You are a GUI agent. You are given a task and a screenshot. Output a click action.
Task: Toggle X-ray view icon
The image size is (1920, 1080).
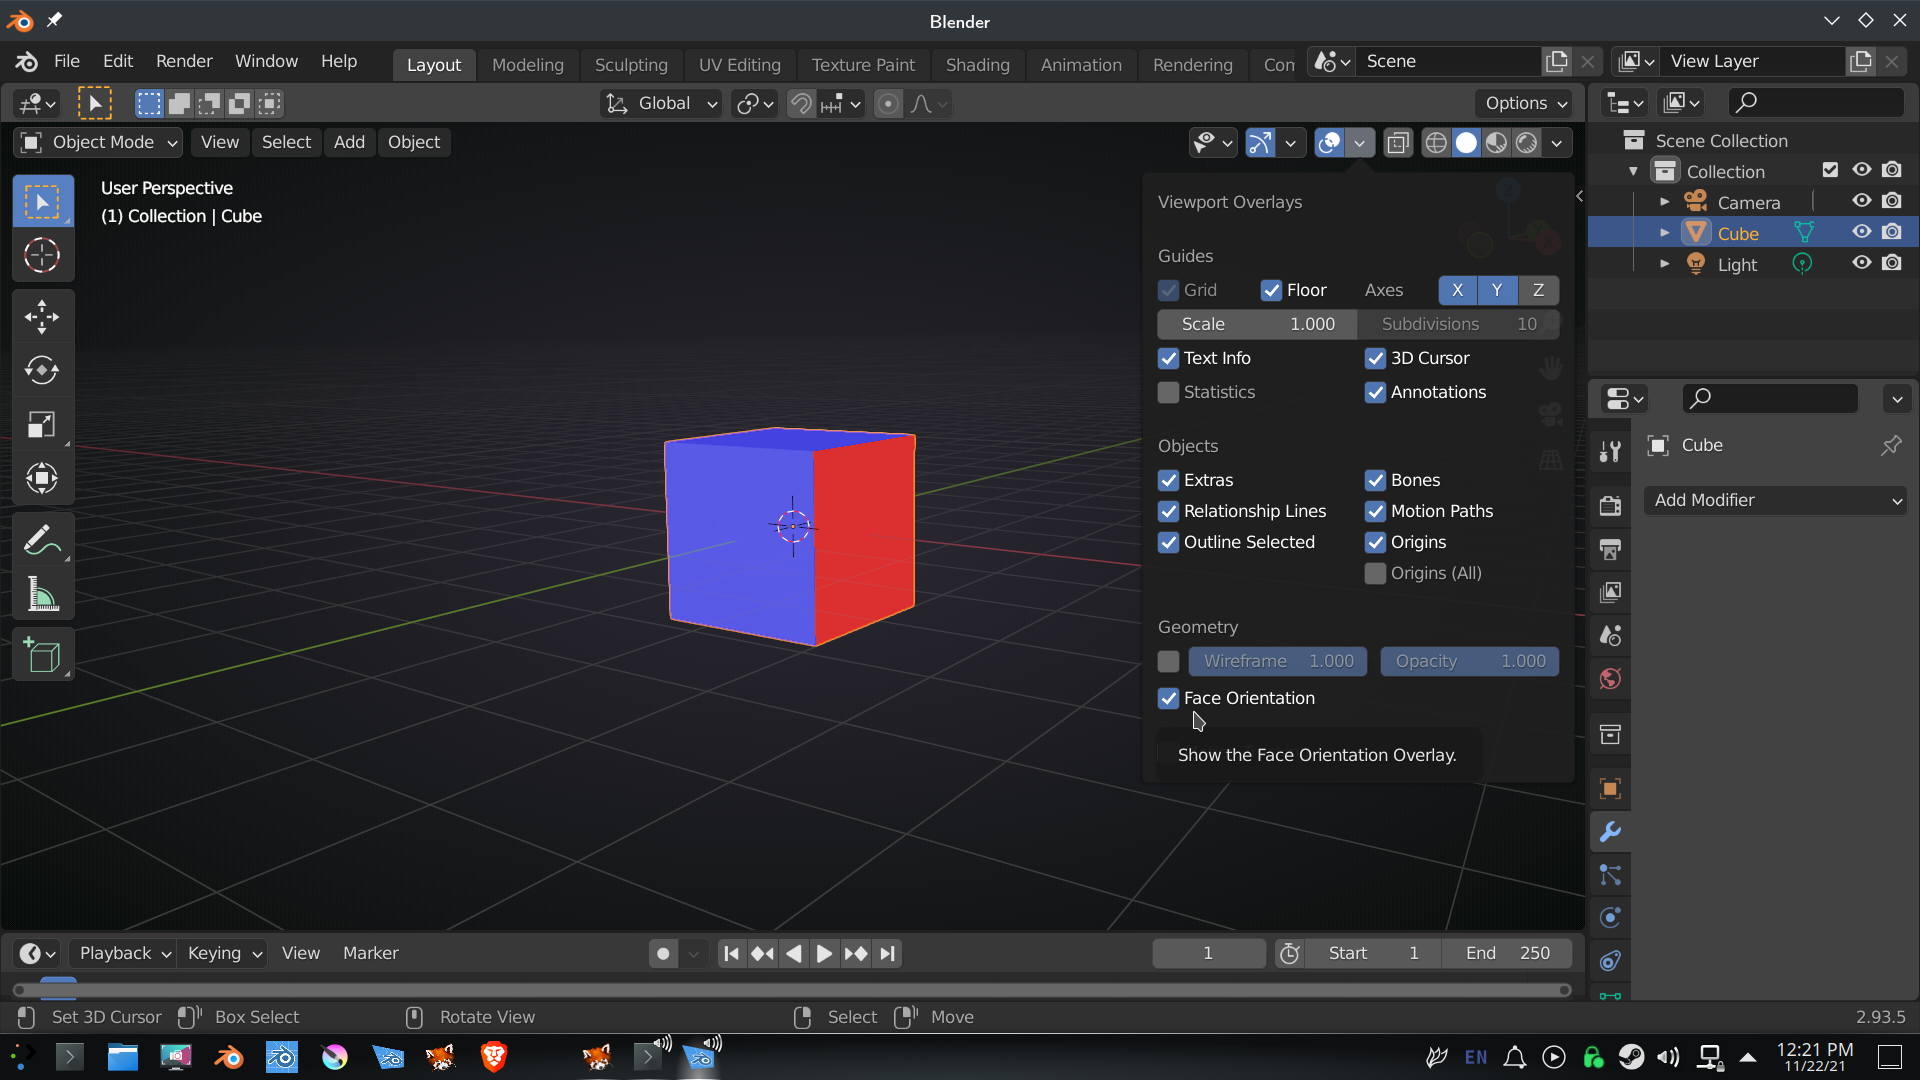(1398, 143)
